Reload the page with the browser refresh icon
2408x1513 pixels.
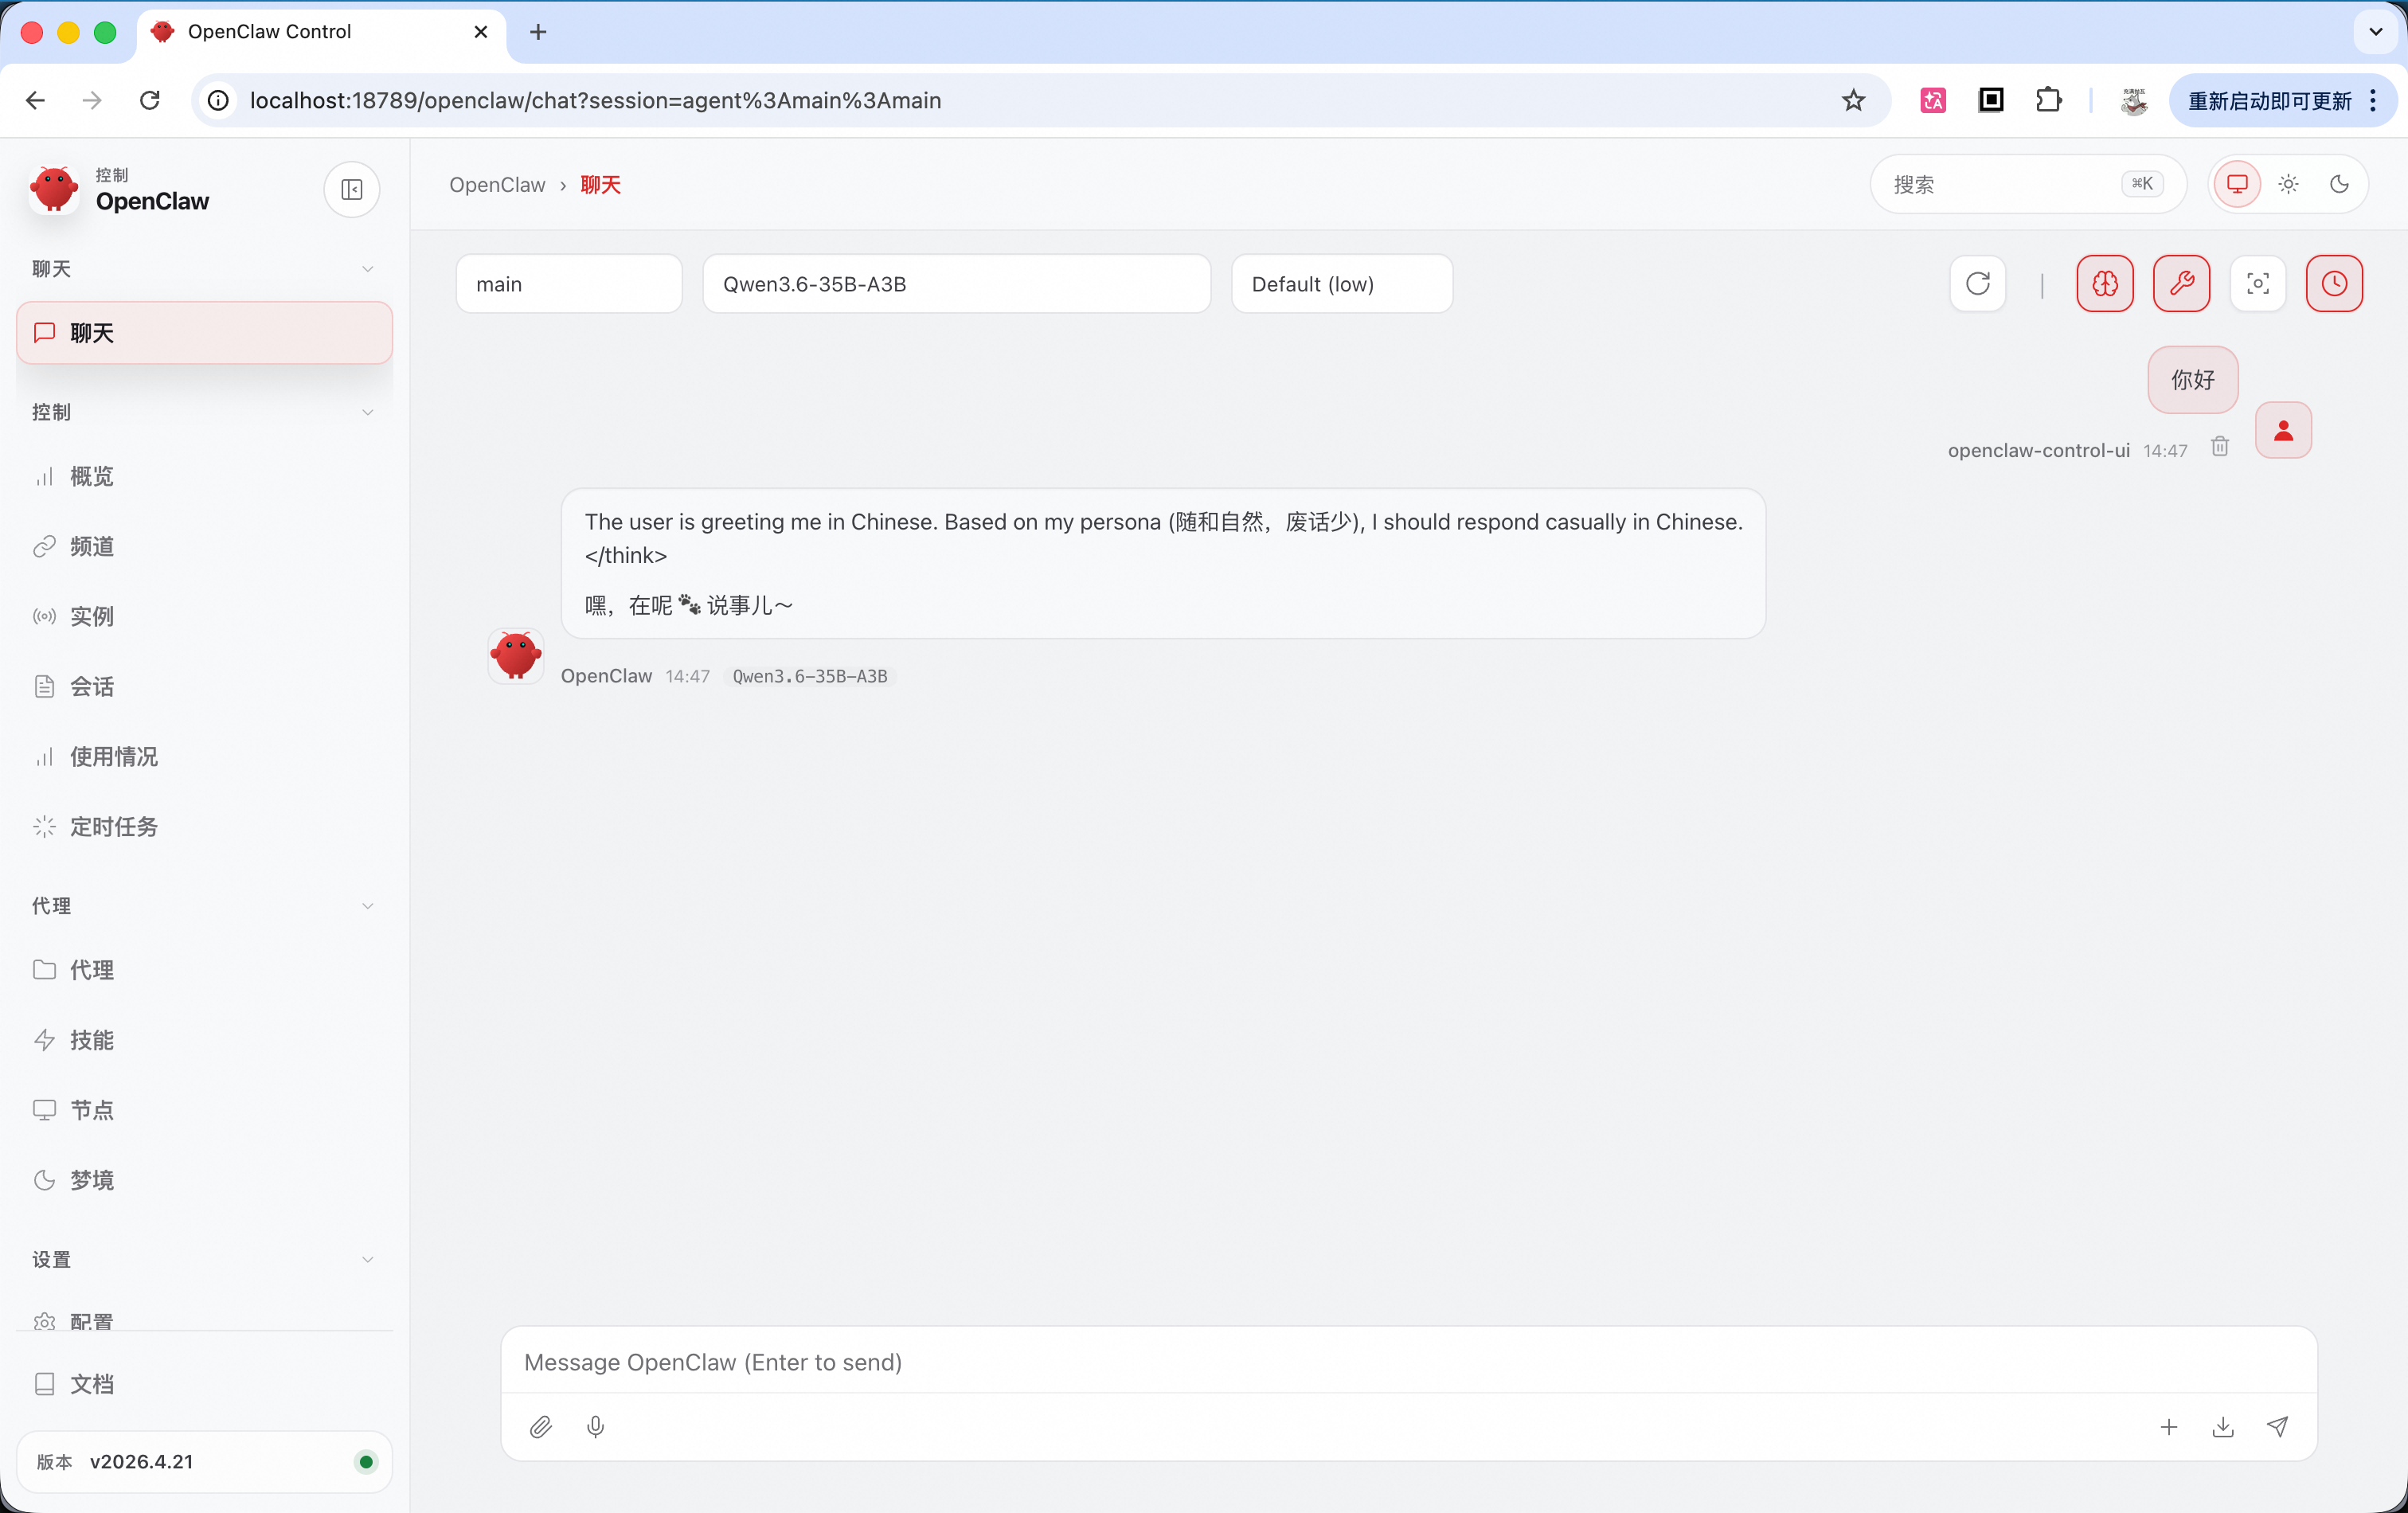coord(150,100)
